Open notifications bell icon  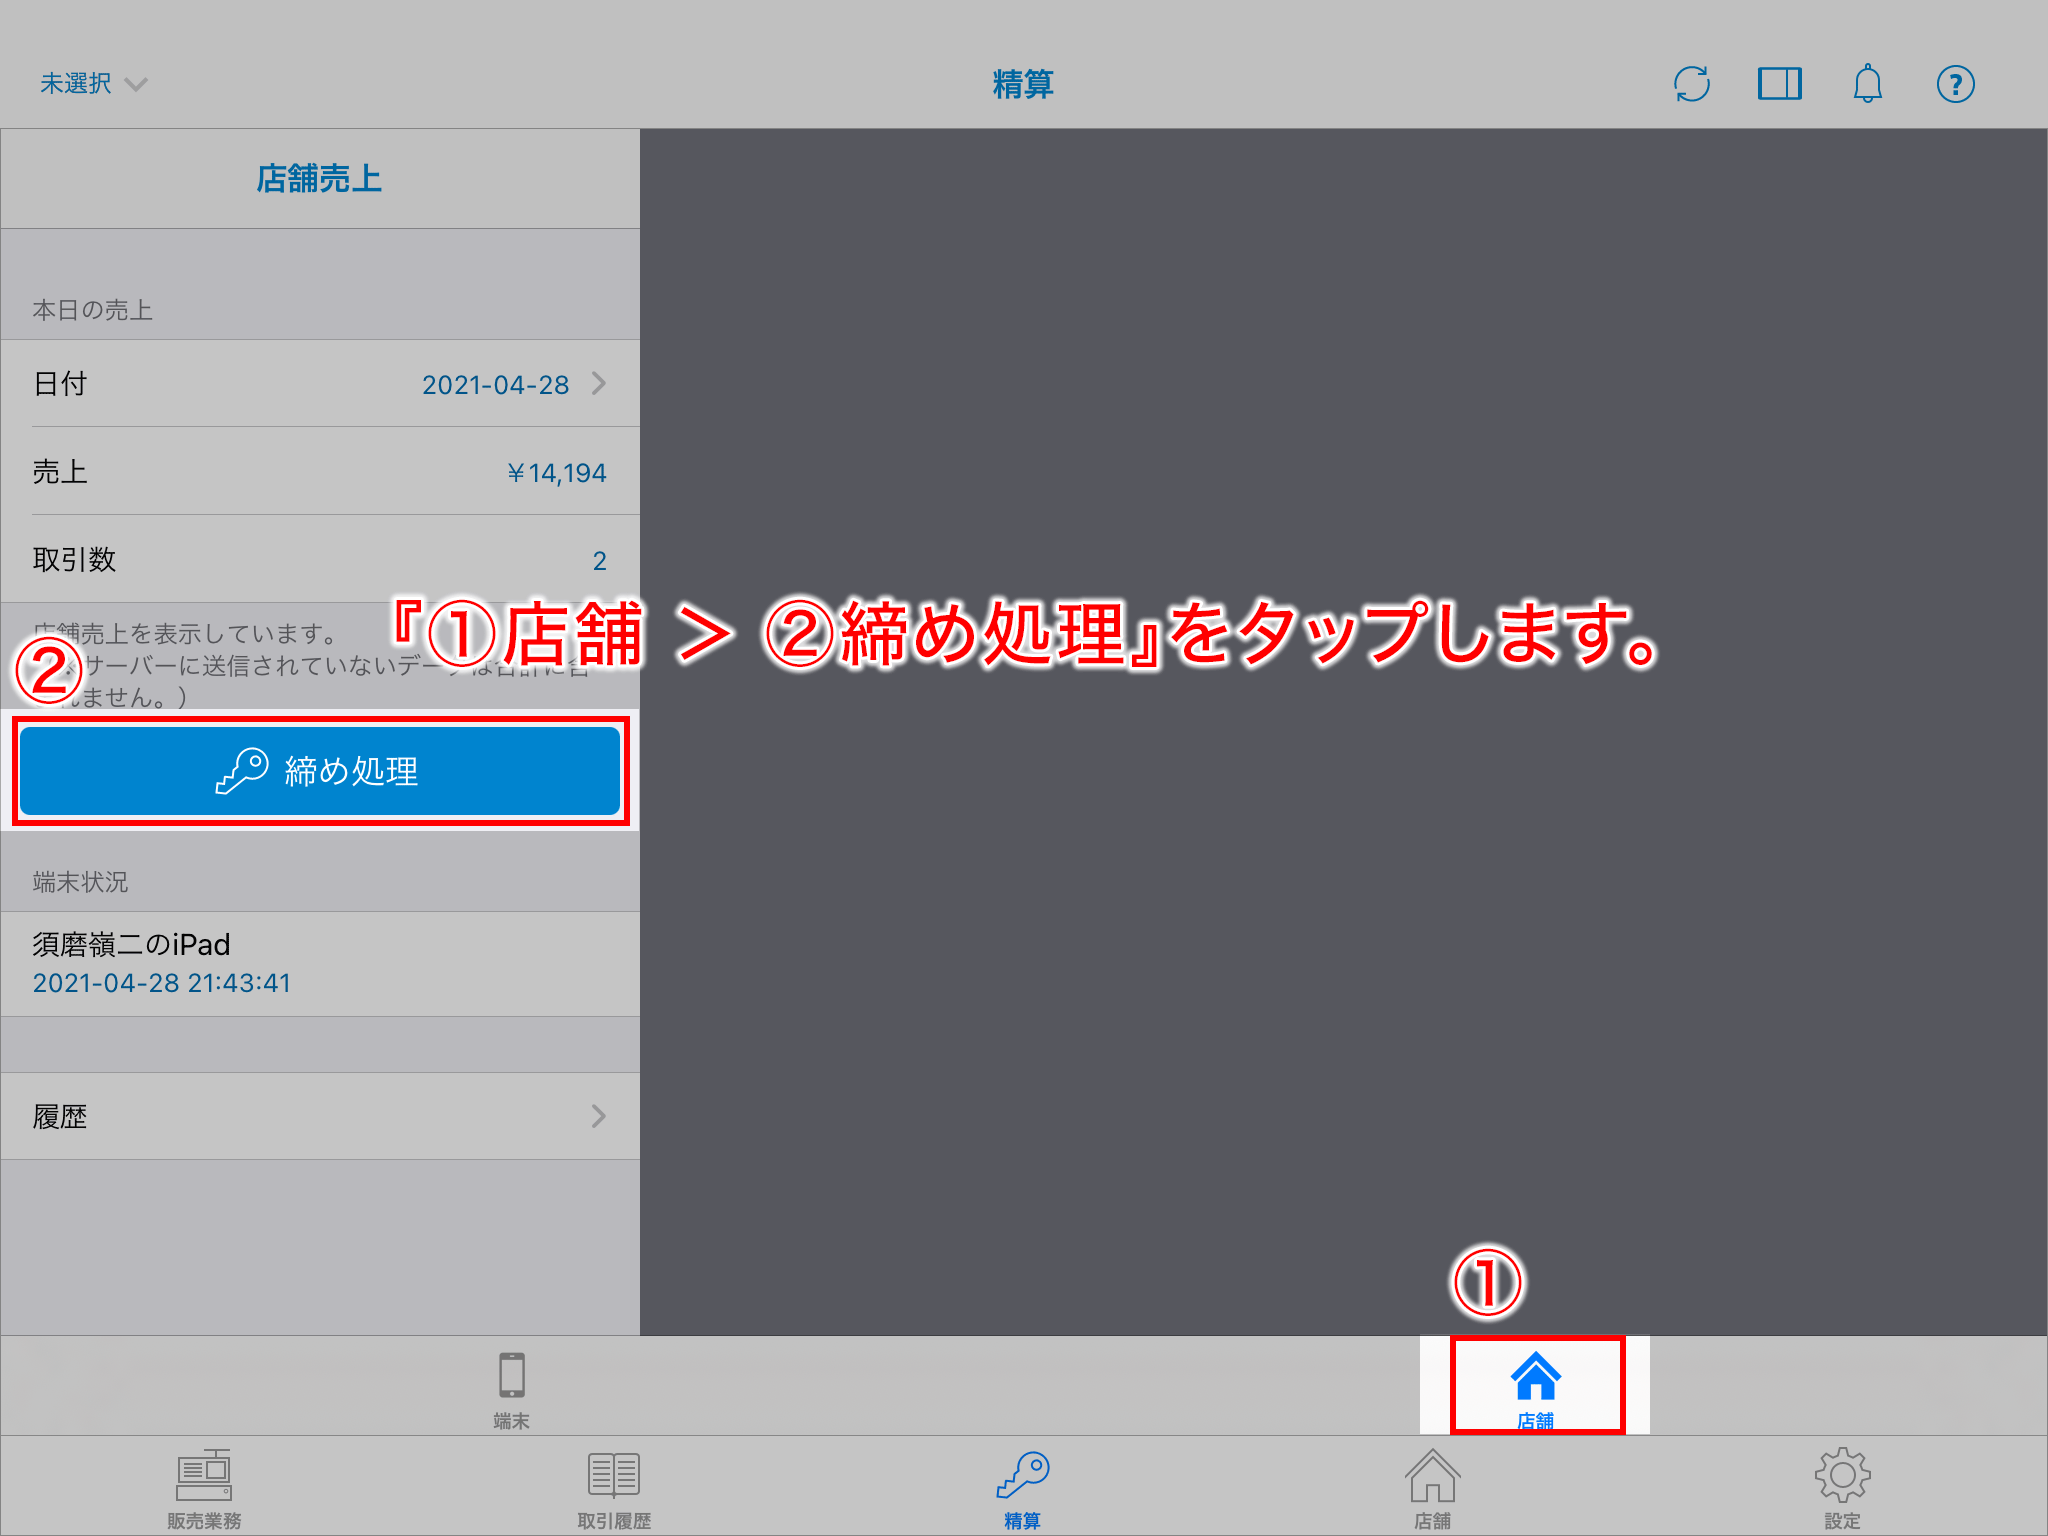click(1867, 84)
